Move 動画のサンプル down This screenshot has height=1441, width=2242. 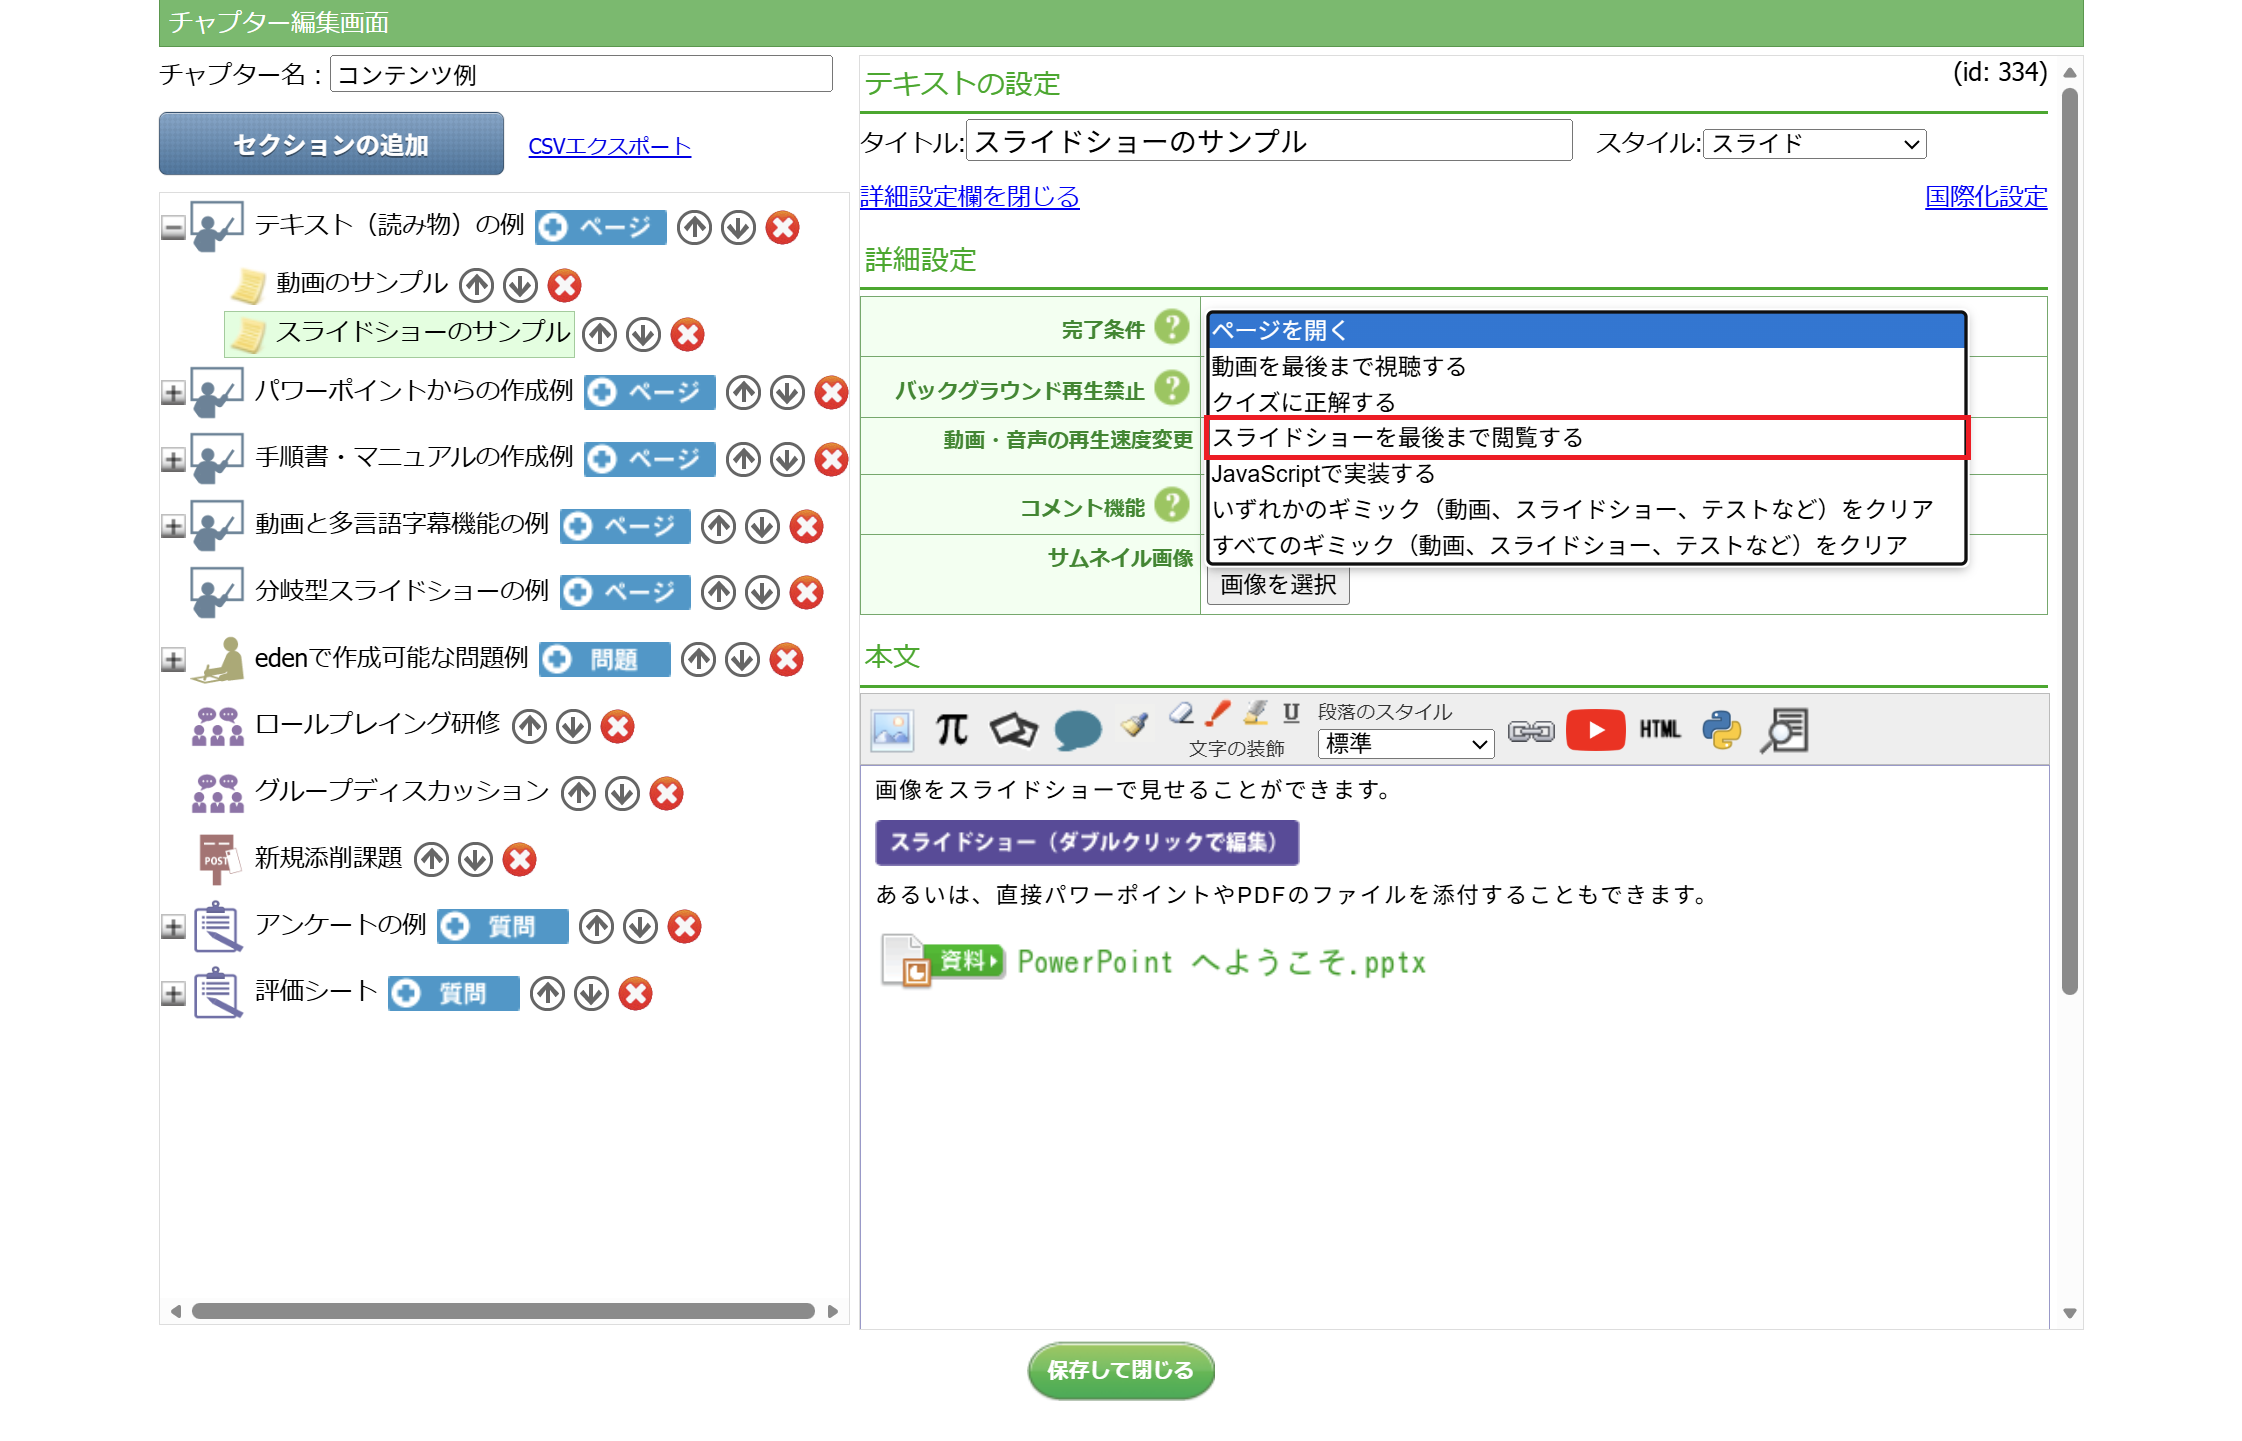tap(520, 286)
